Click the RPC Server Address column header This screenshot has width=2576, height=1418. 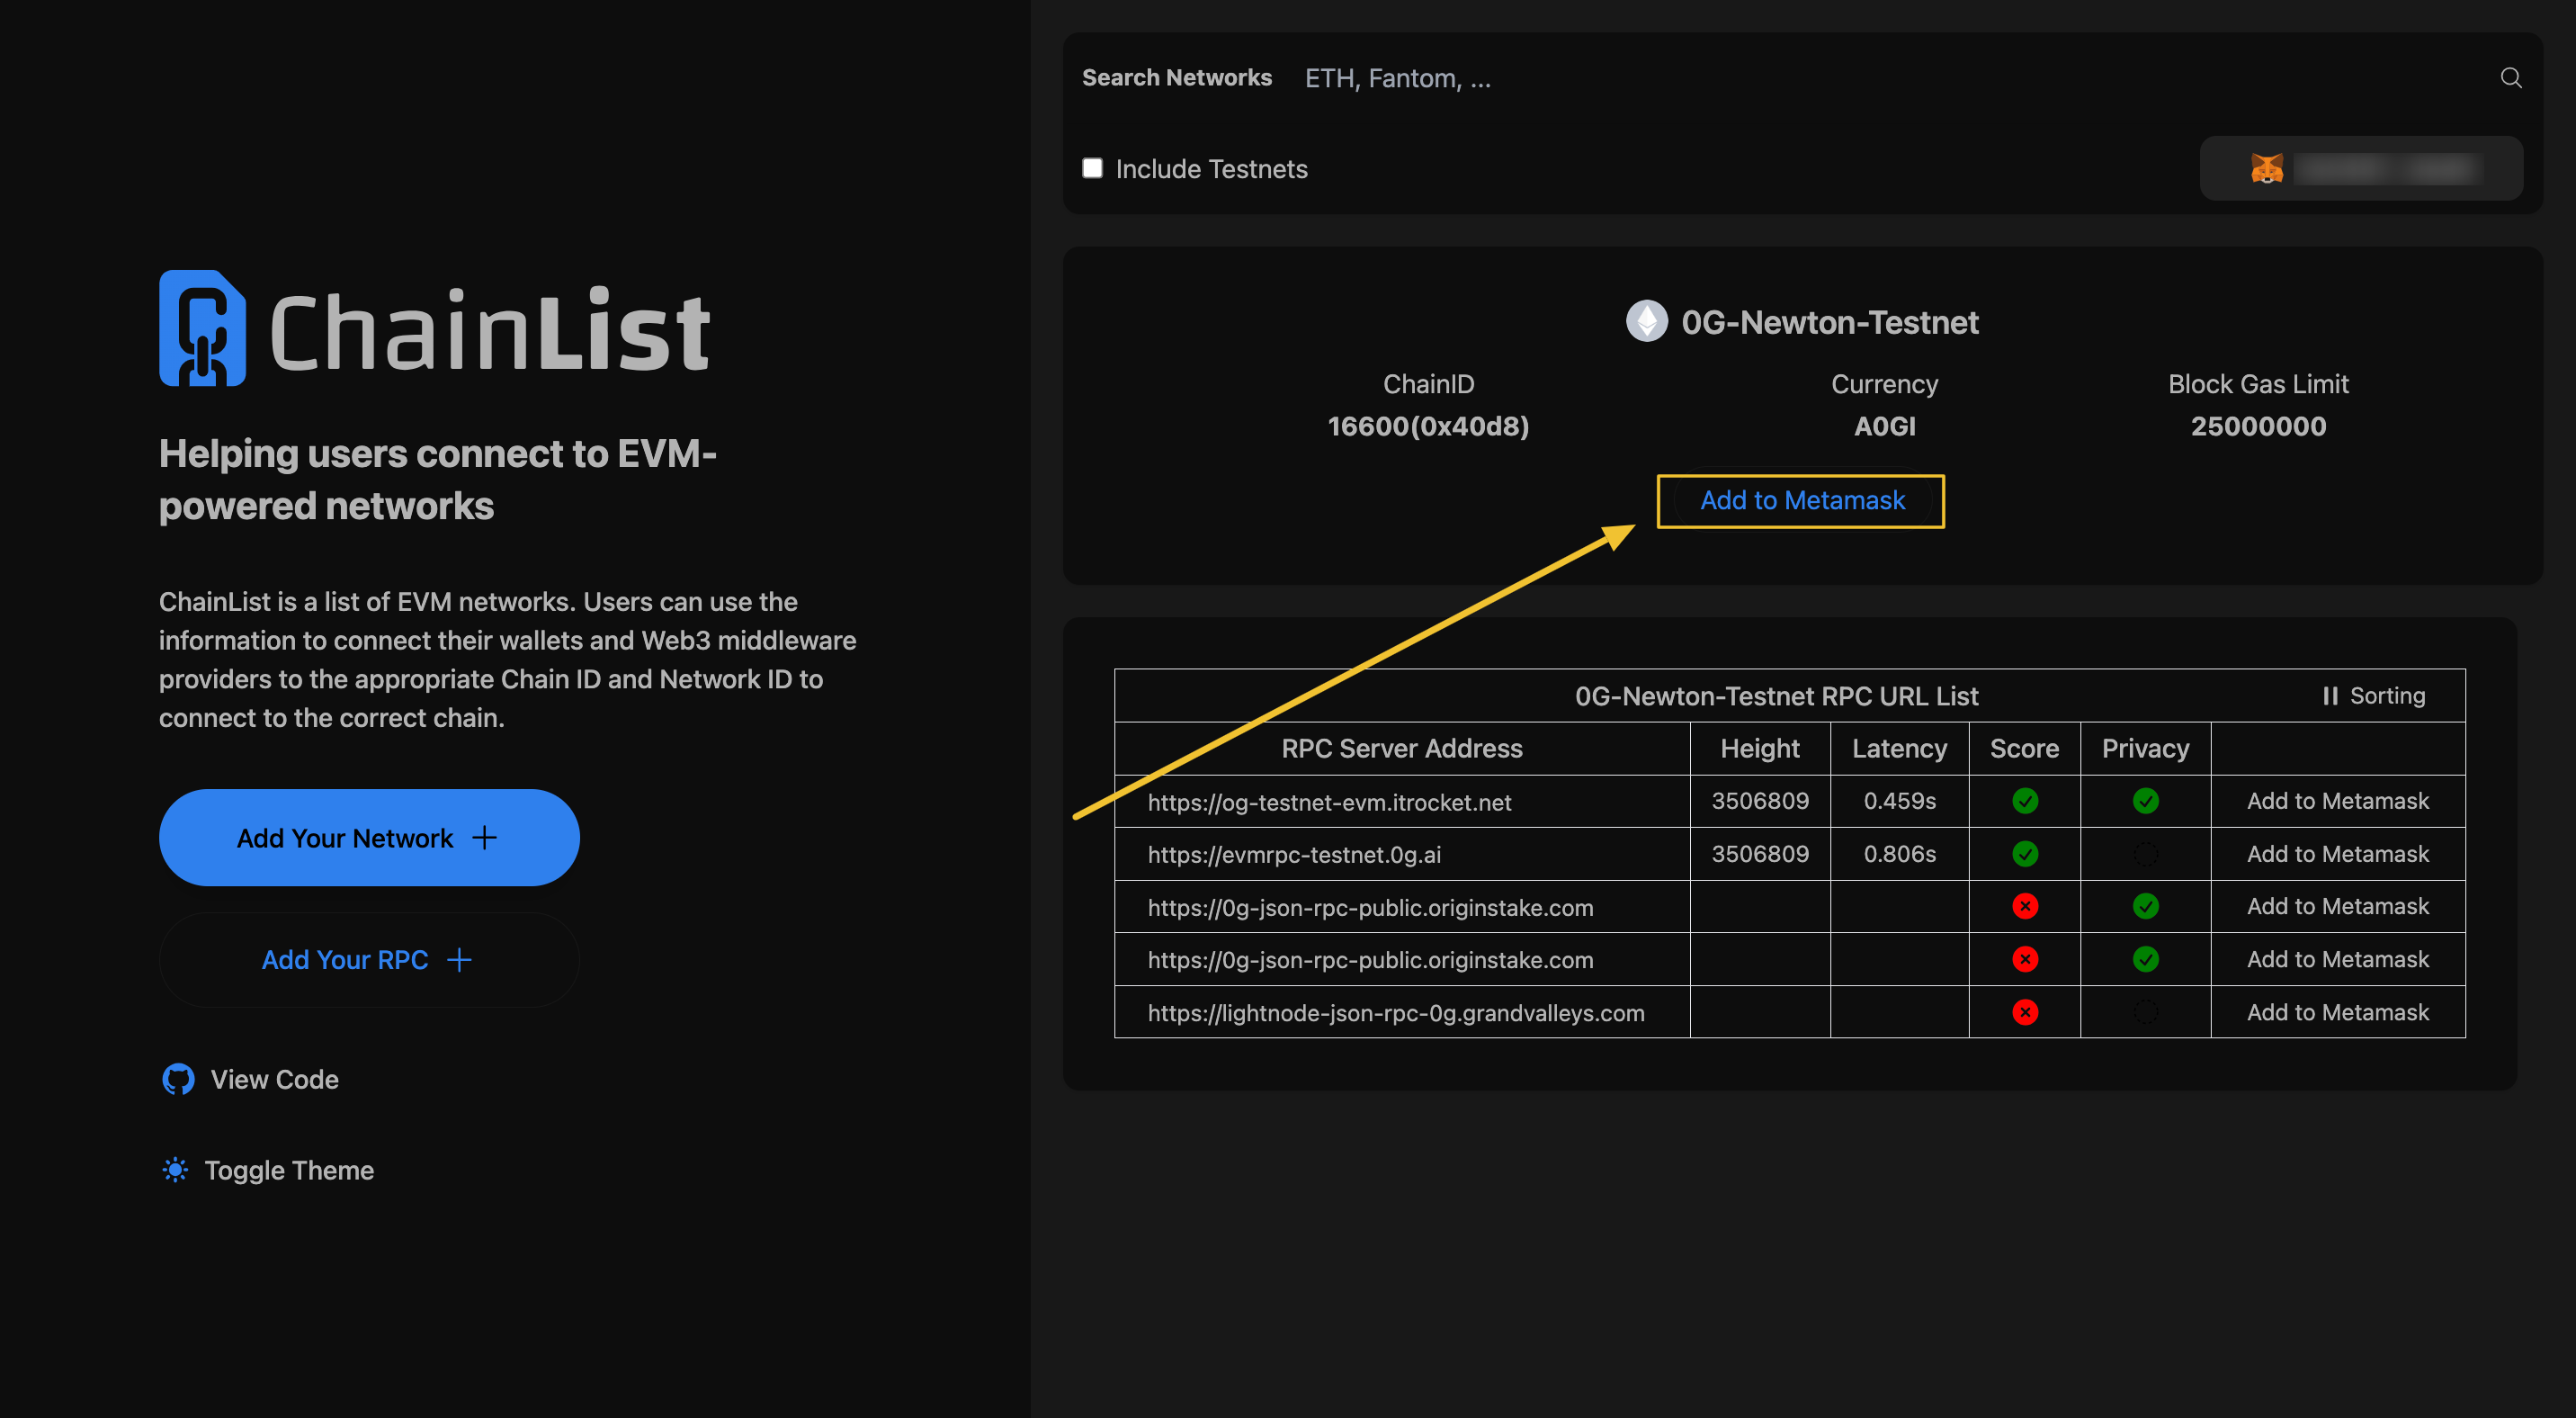(1401, 748)
